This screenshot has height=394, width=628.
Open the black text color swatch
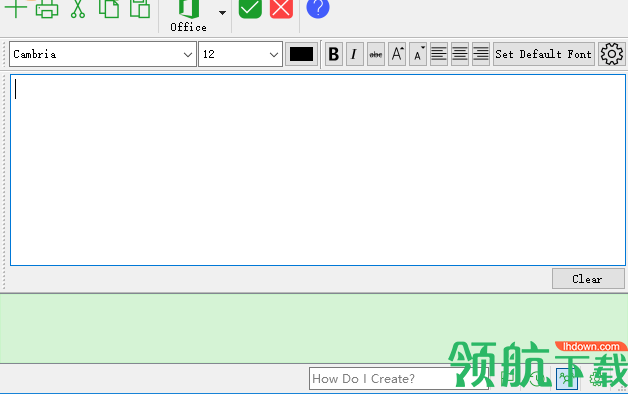click(301, 54)
